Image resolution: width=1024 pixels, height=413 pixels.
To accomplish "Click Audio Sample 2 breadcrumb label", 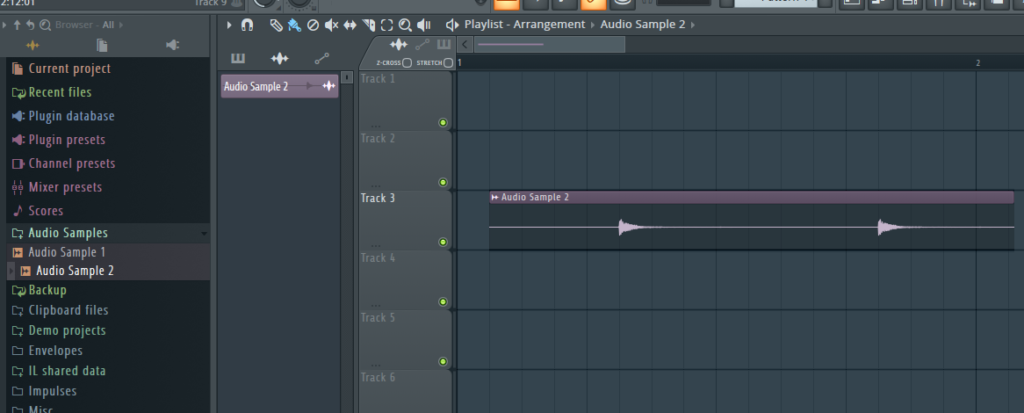I will [643, 25].
